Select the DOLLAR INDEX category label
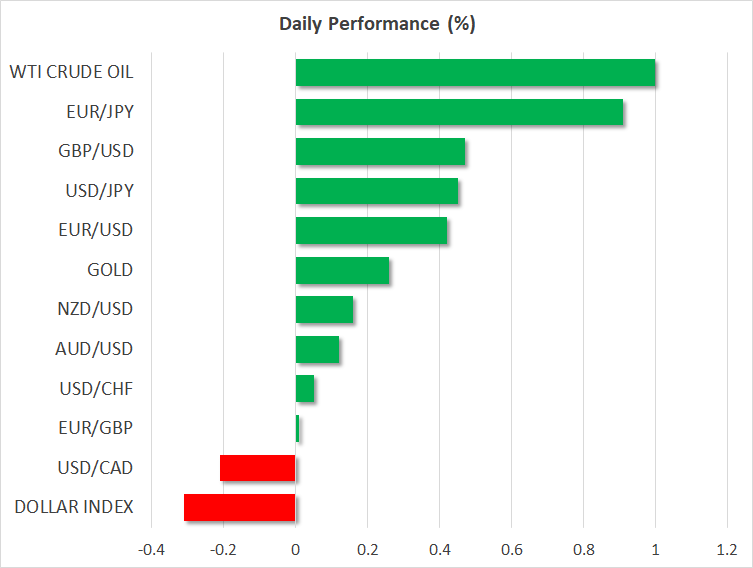The width and height of the screenshot is (753, 568). pyautogui.click(x=73, y=507)
